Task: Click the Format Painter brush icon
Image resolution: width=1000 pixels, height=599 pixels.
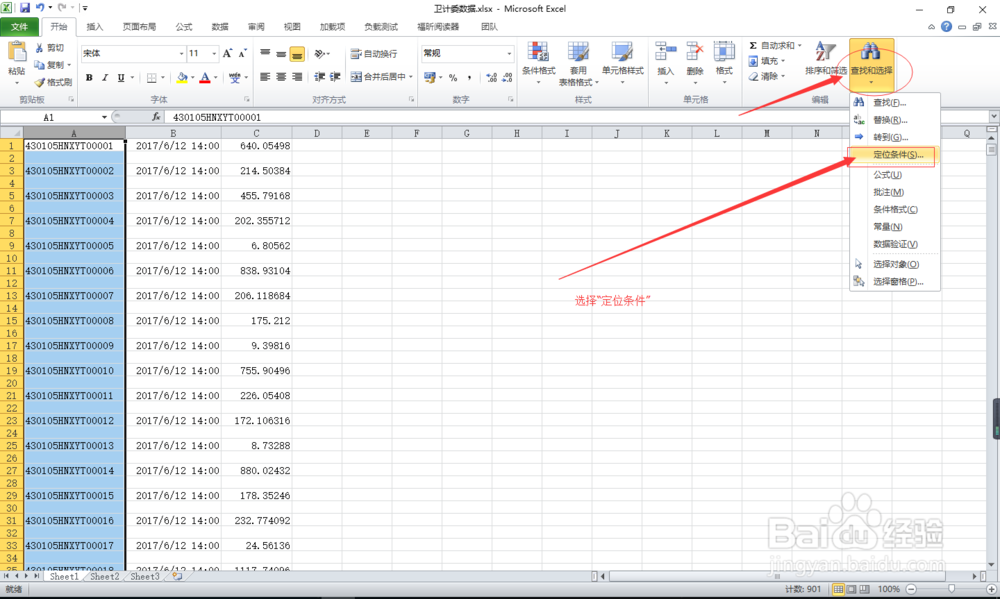Action: (x=40, y=82)
